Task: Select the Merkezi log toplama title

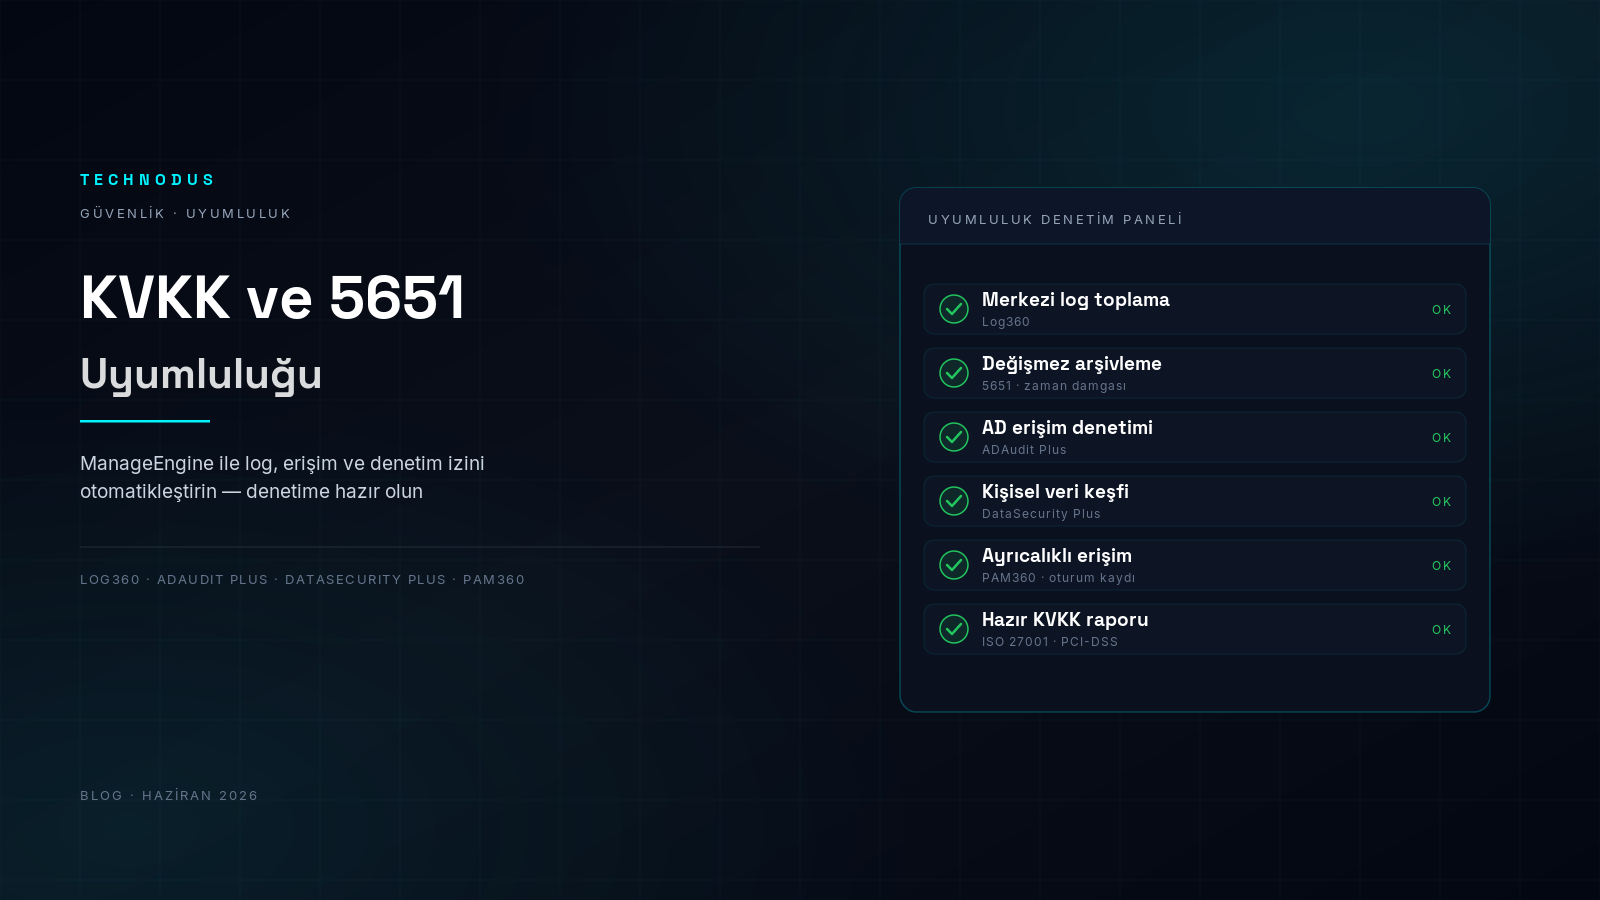Action: click(1075, 300)
